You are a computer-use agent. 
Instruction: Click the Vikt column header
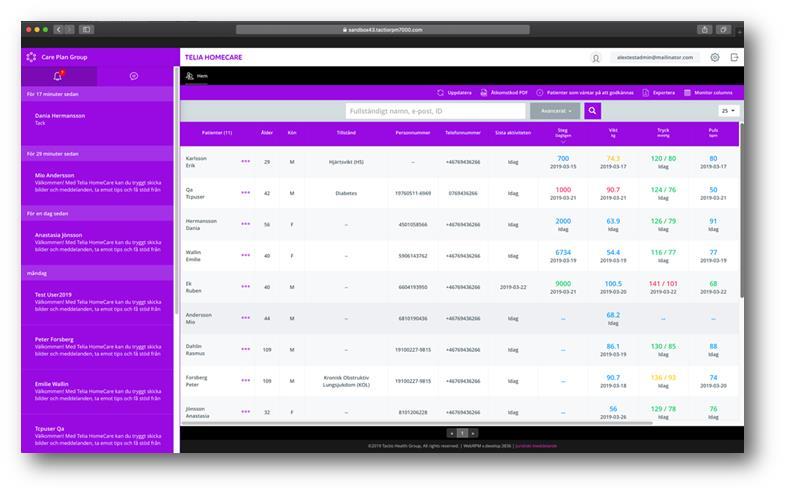coord(613,133)
